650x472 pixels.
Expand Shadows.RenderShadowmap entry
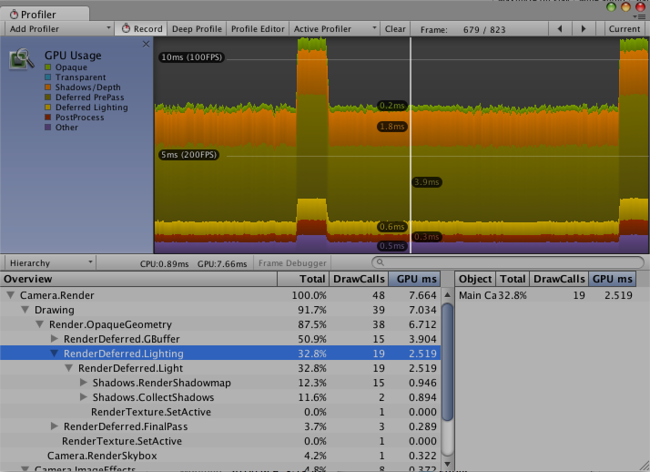pyautogui.click(x=84, y=383)
